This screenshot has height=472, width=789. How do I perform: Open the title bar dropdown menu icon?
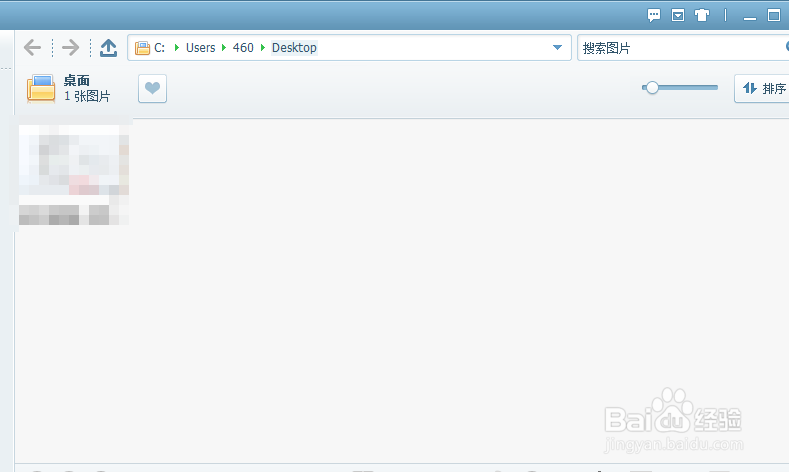678,15
